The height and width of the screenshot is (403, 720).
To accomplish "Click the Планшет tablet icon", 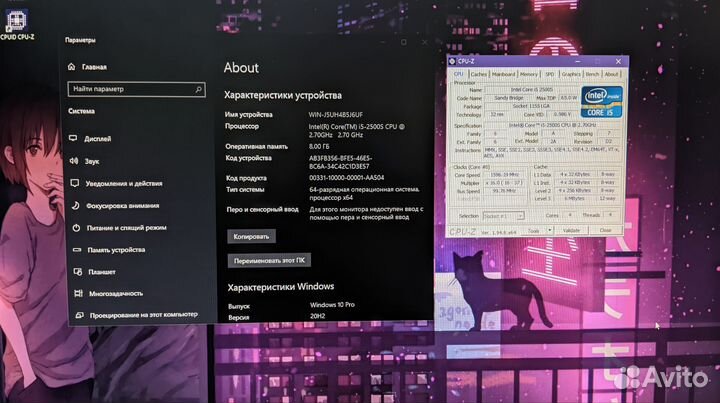I will 78,272.
